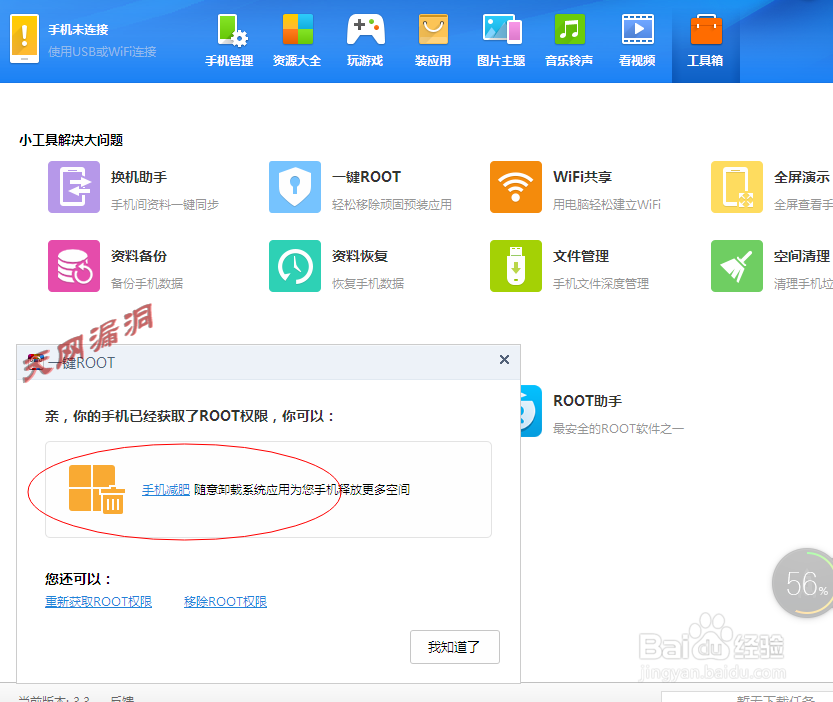Launch the WiFi共享 hotspot sharing tool
Viewport: 833px width, 702px height.
pyautogui.click(x=516, y=188)
